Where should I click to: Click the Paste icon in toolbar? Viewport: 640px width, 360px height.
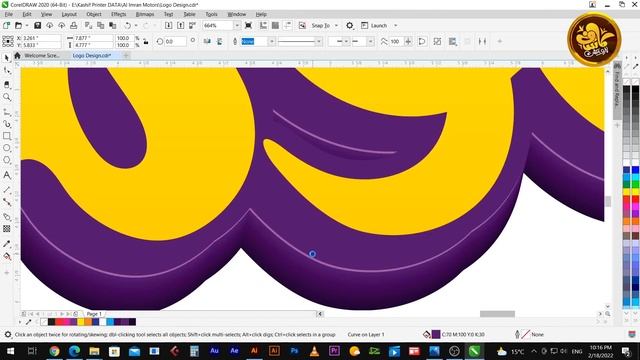(113, 25)
